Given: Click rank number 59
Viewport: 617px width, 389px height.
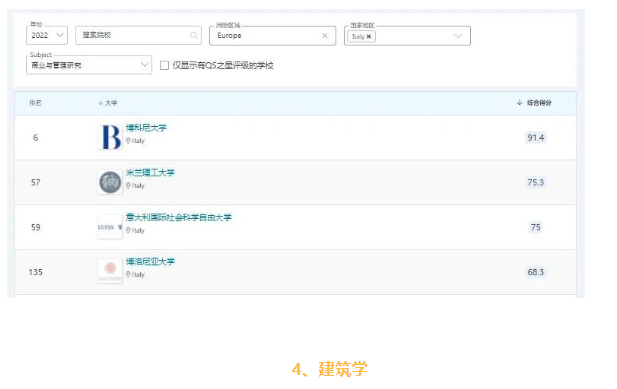Looking at the screenshot, I should 35,227.
